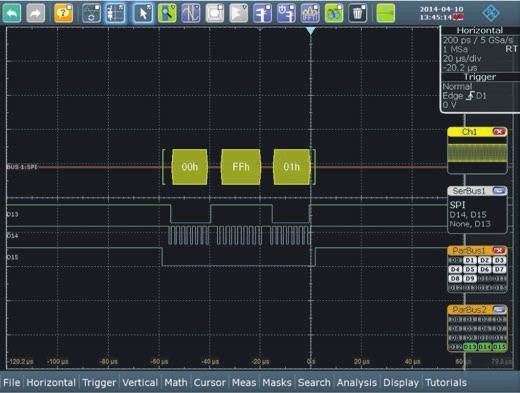The width and height of the screenshot is (520, 393).
Task: Open the Masks menu
Action: 277,383
